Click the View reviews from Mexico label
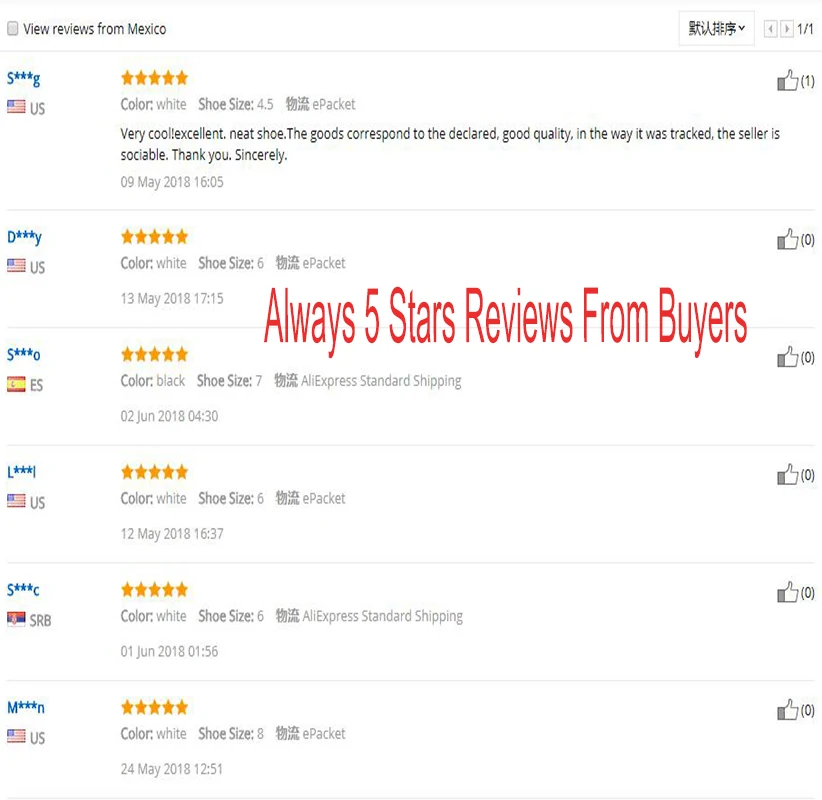 pos(95,29)
